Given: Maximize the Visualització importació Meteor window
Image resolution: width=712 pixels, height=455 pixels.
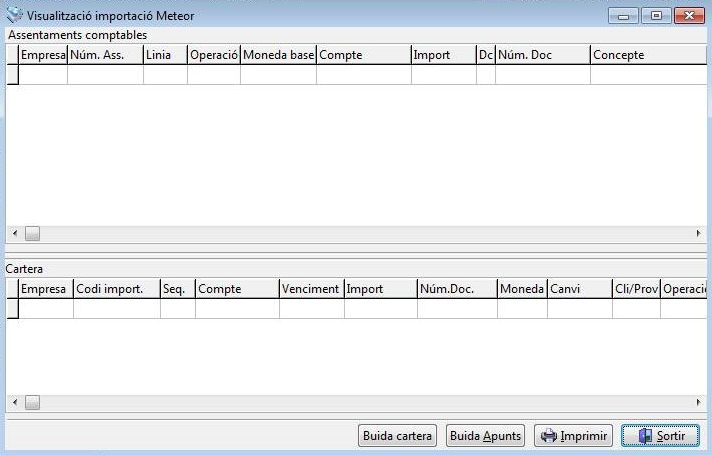Looking at the screenshot, I should tap(656, 16).
